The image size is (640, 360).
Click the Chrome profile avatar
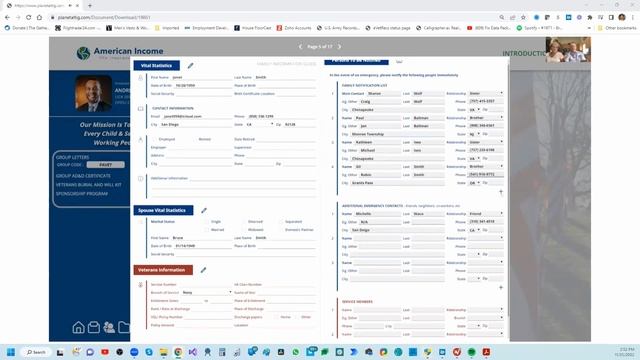[622, 17]
